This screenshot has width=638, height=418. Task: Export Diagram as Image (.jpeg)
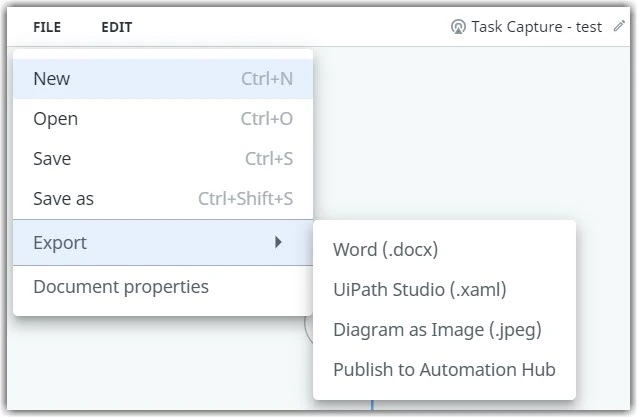pyautogui.click(x=444, y=330)
